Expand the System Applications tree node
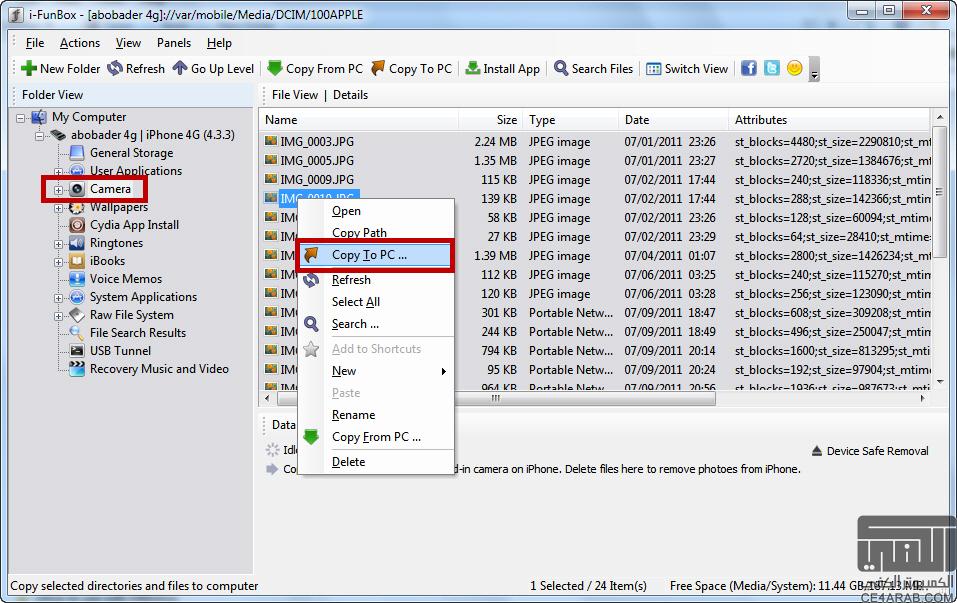The image size is (957, 603). [59, 298]
